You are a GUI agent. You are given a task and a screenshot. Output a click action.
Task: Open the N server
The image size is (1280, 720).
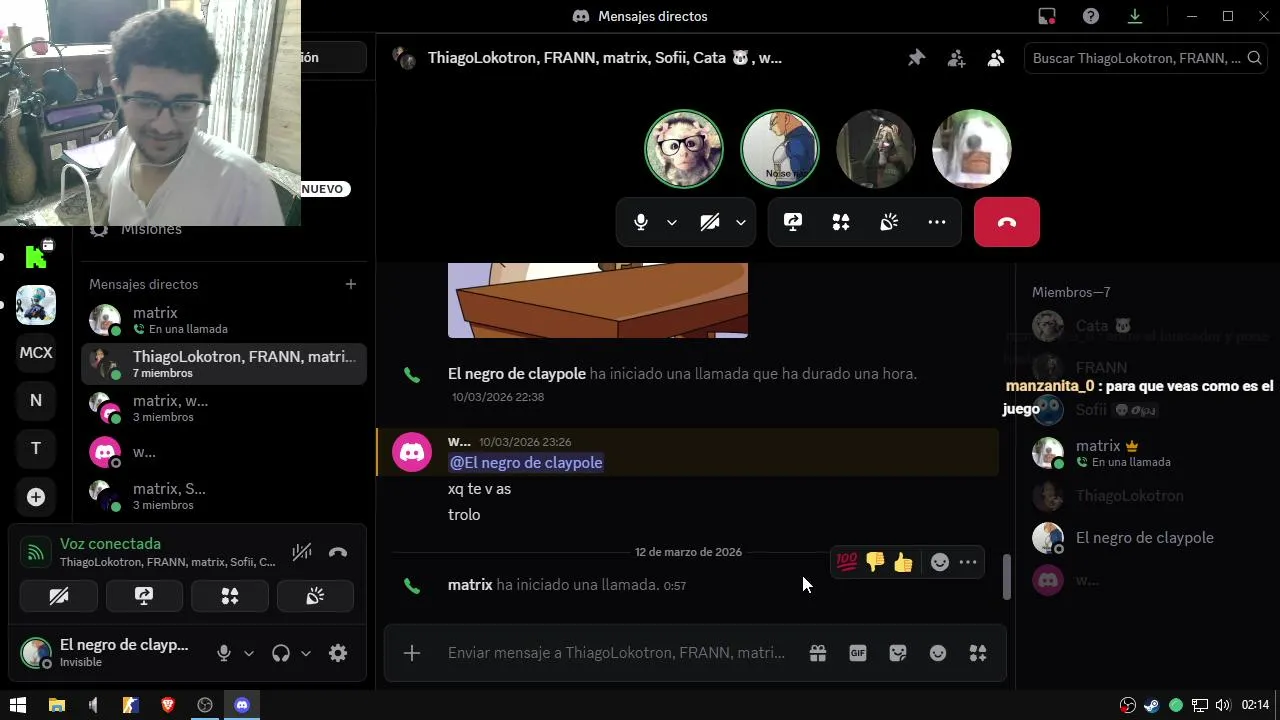pyautogui.click(x=36, y=400)
